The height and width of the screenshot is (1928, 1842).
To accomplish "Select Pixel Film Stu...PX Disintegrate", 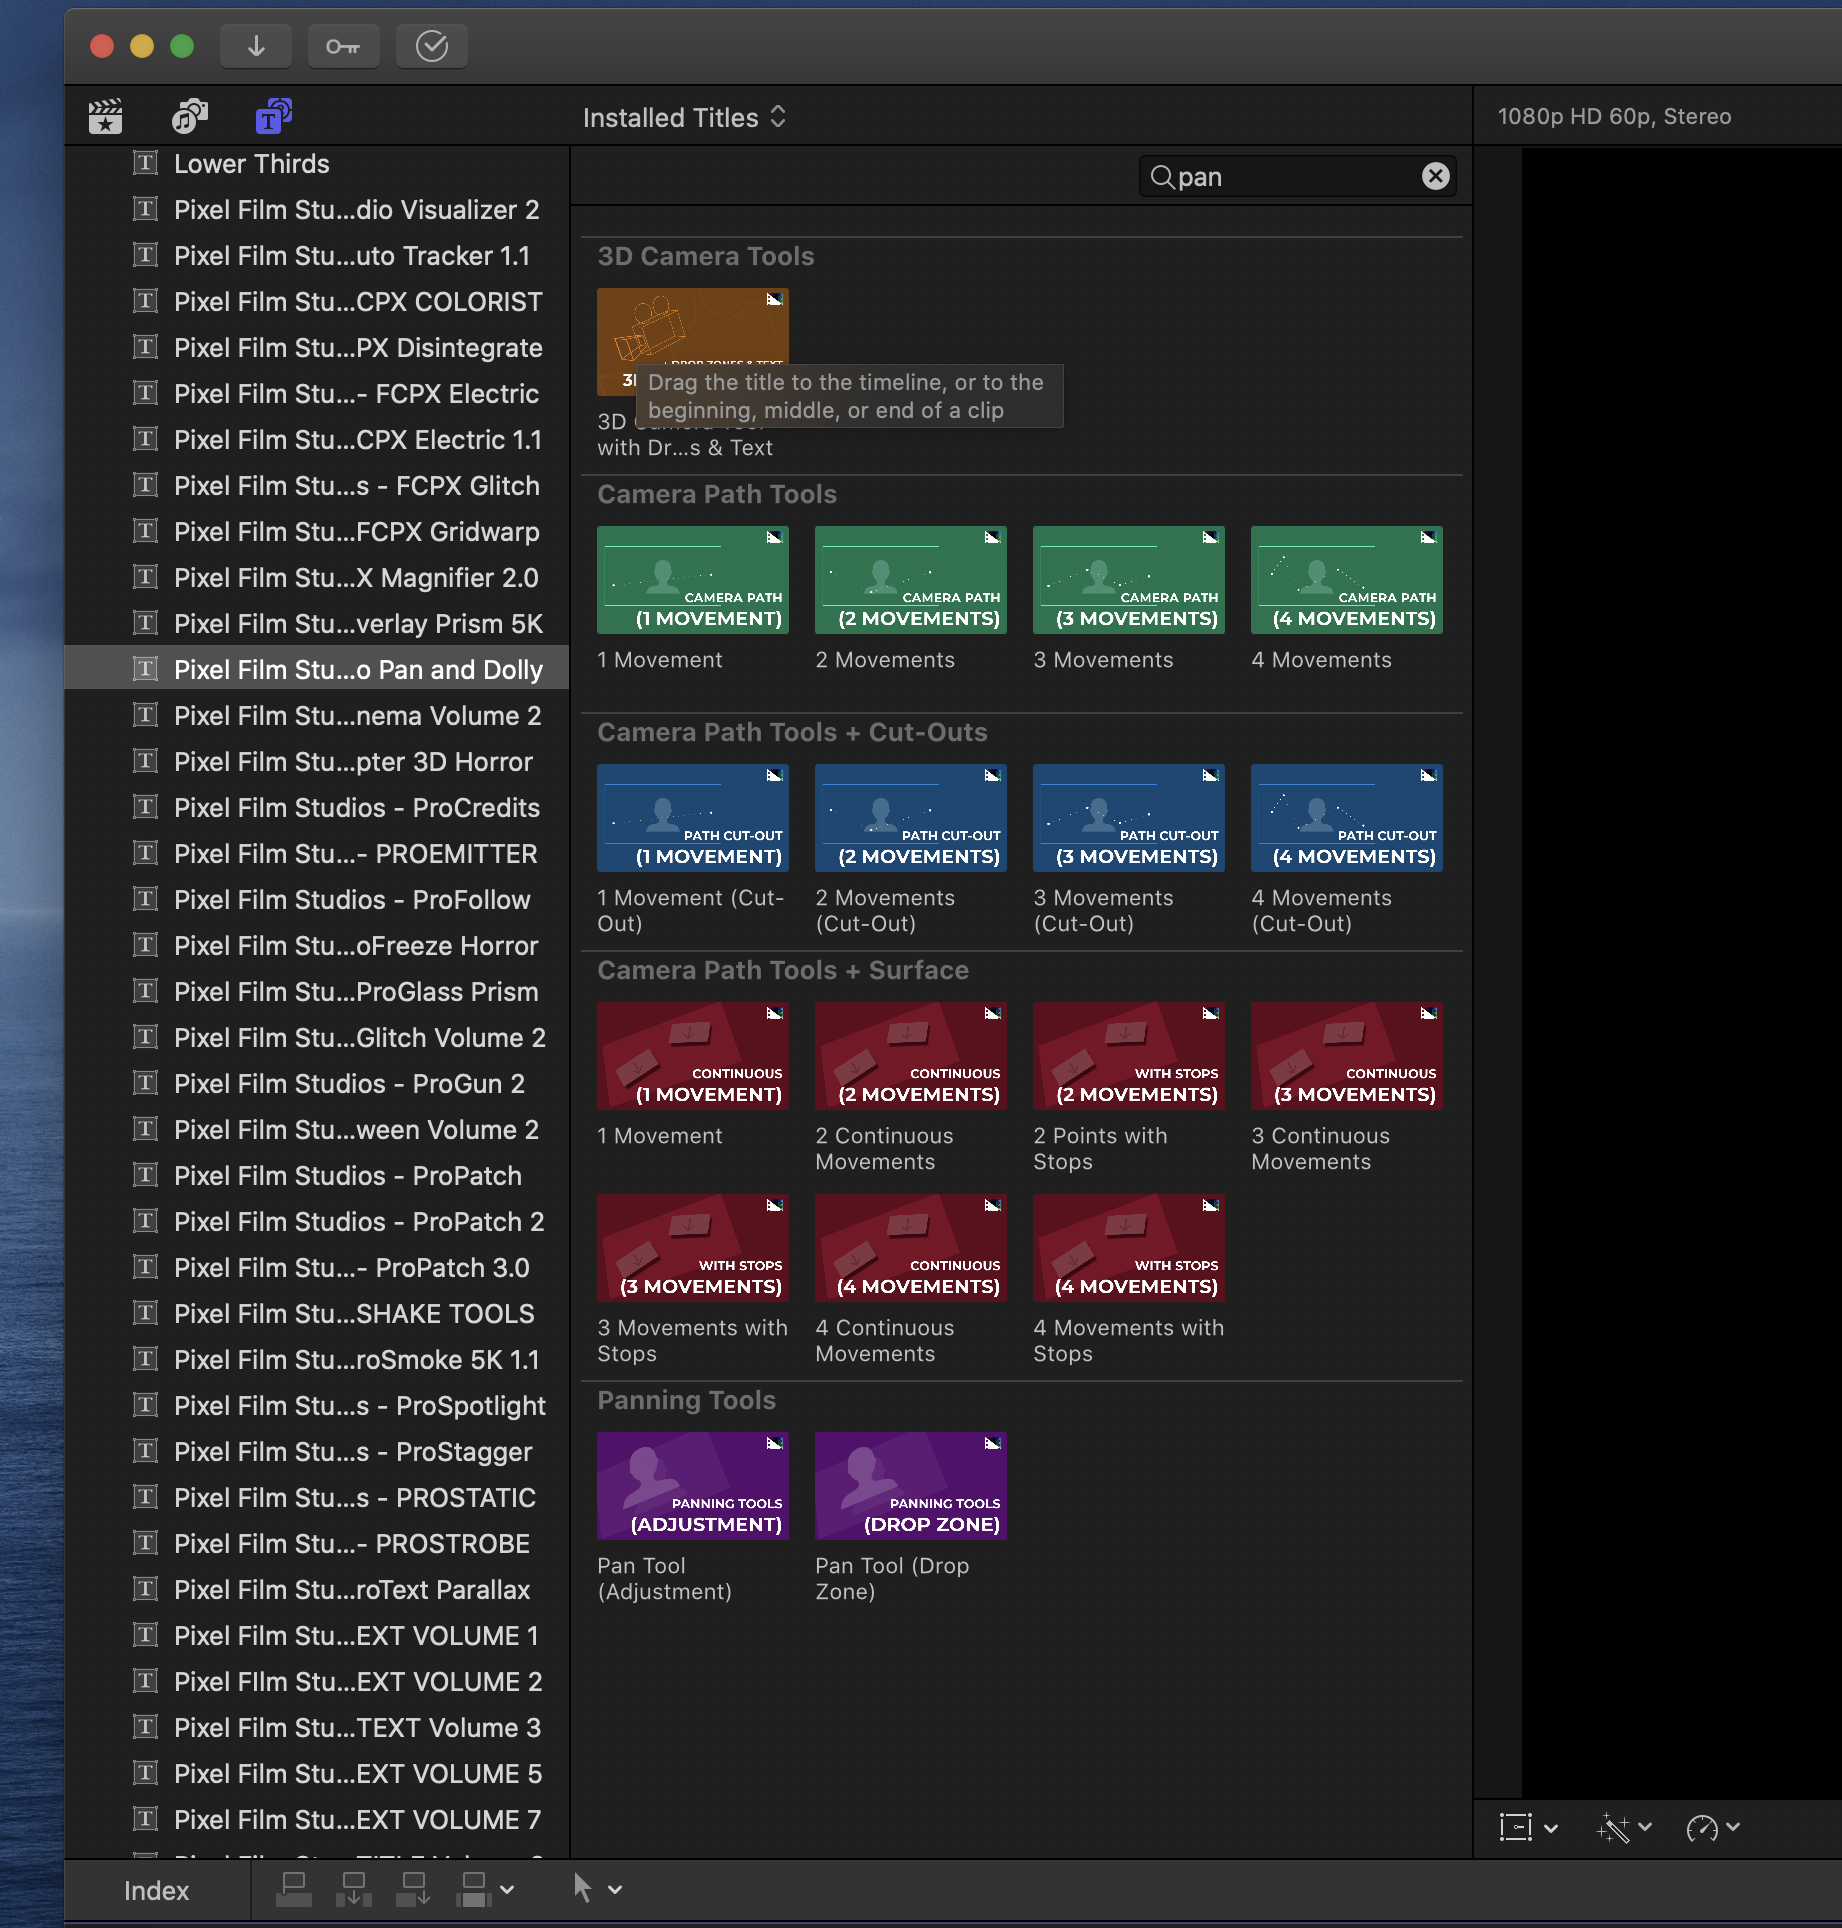I will 317,348.
